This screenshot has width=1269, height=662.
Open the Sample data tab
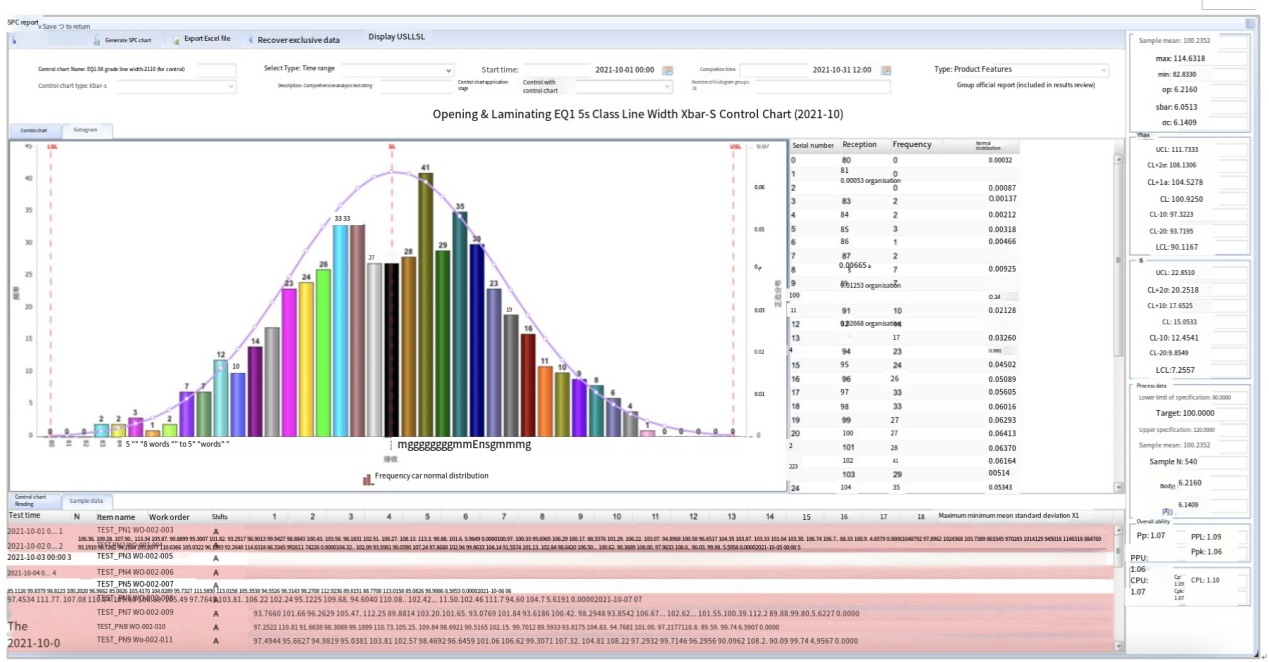pos(87,500)
